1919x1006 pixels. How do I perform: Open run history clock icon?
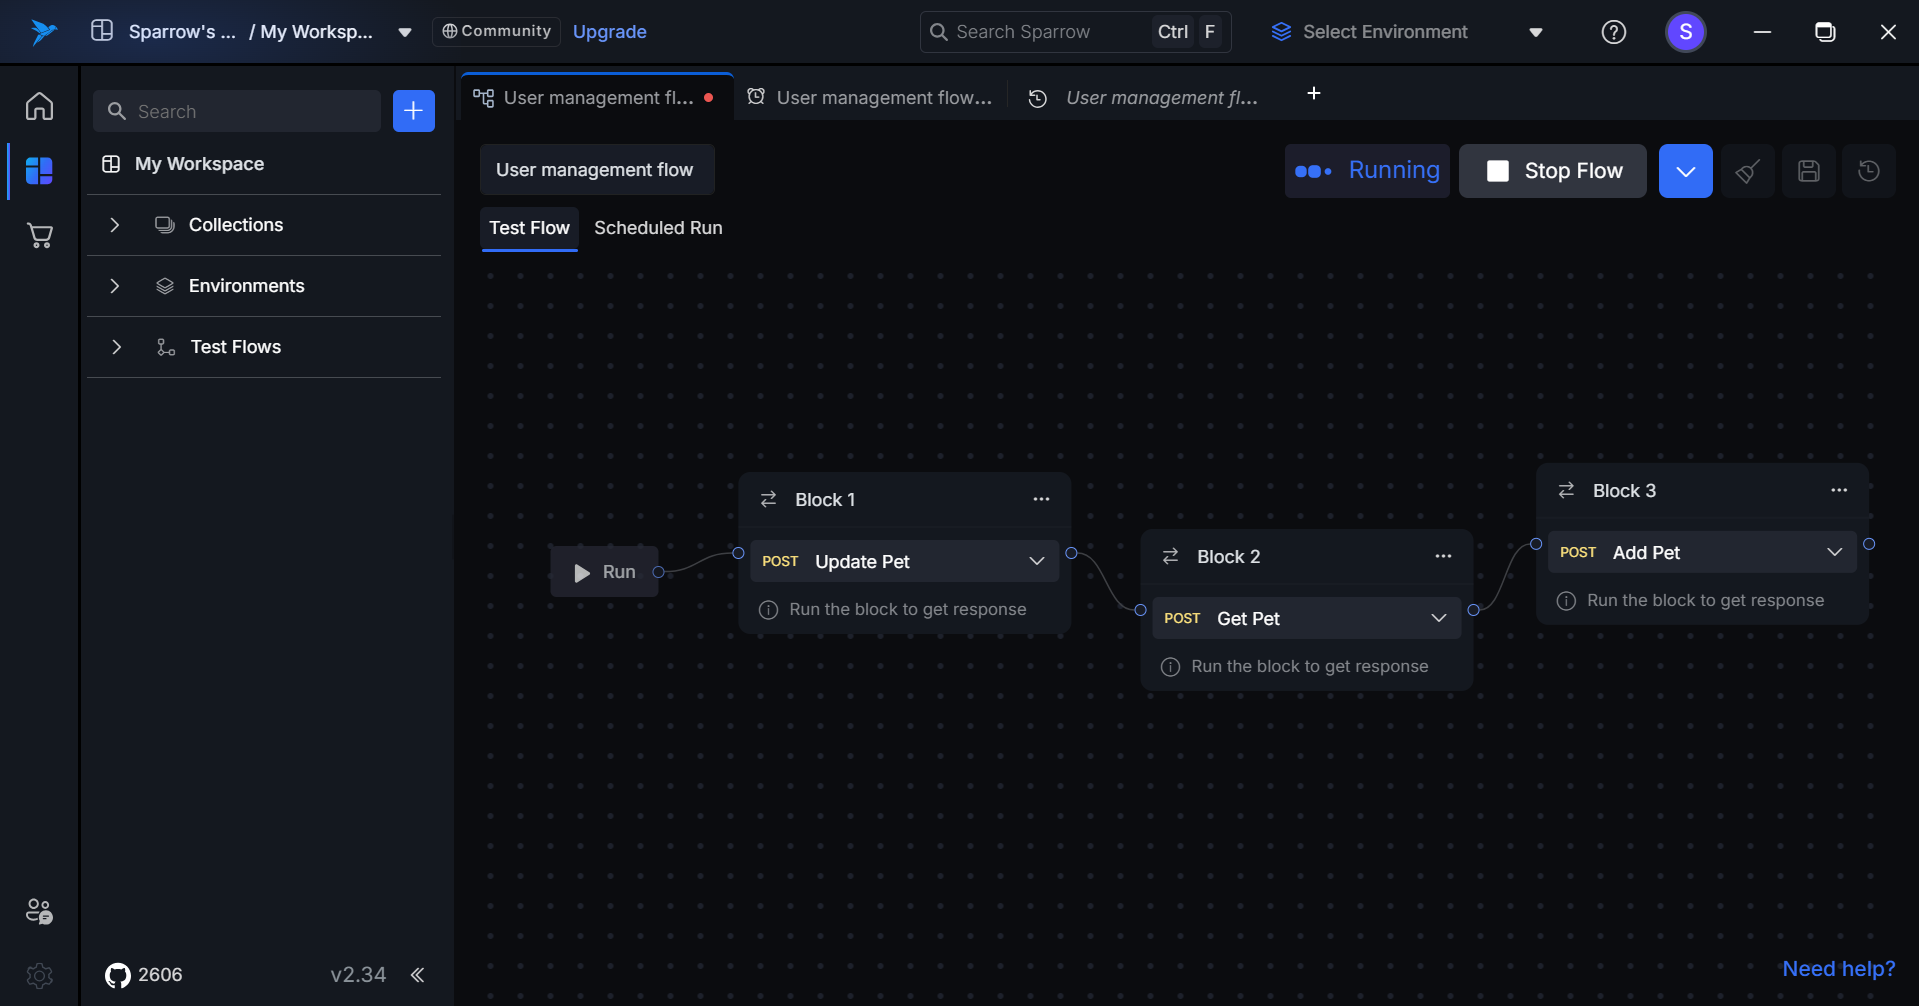click(x=1868, y=171)
